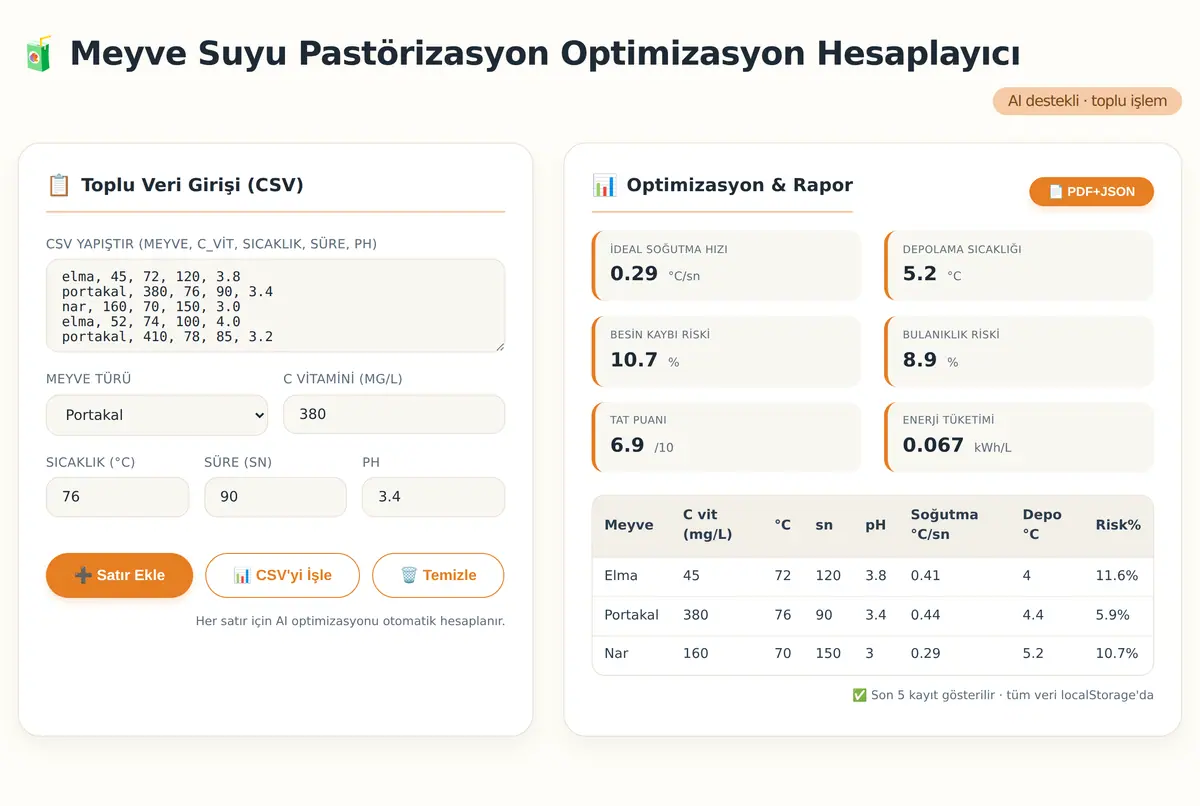Click the Bulanıklık Riski card

click(1019, 352)
